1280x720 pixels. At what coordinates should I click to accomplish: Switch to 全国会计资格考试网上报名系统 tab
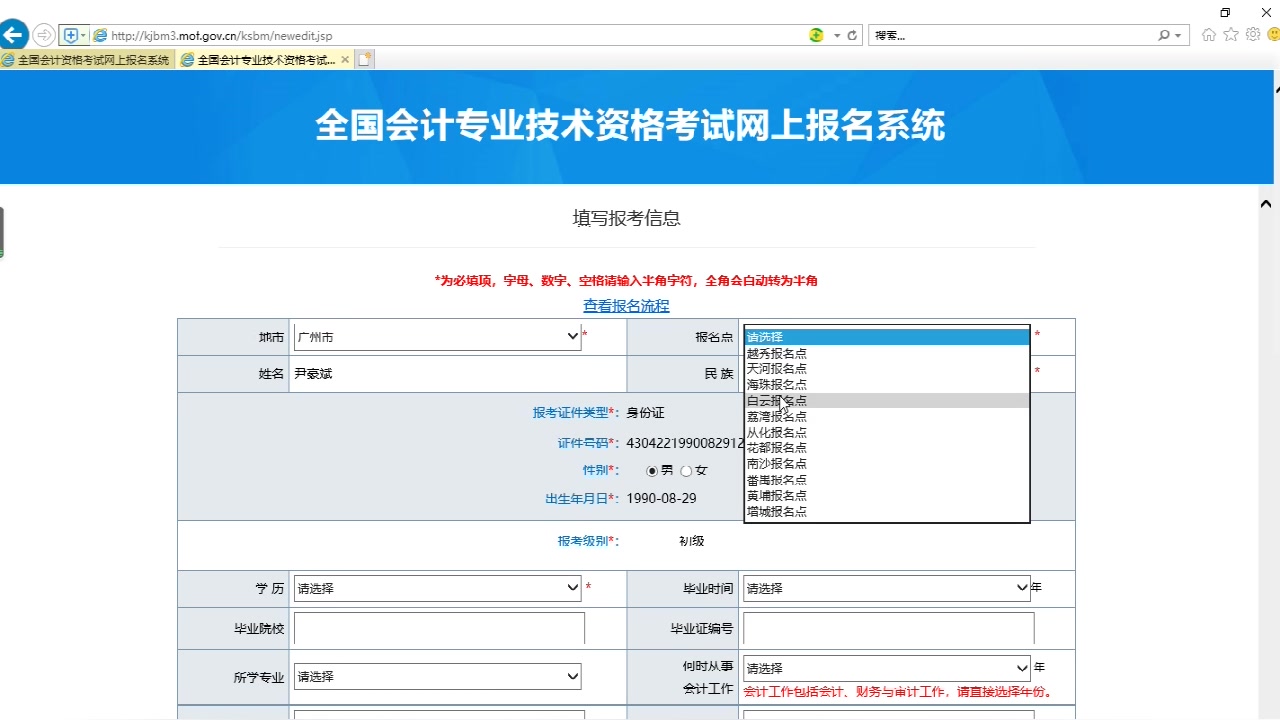tap(87, 60)
